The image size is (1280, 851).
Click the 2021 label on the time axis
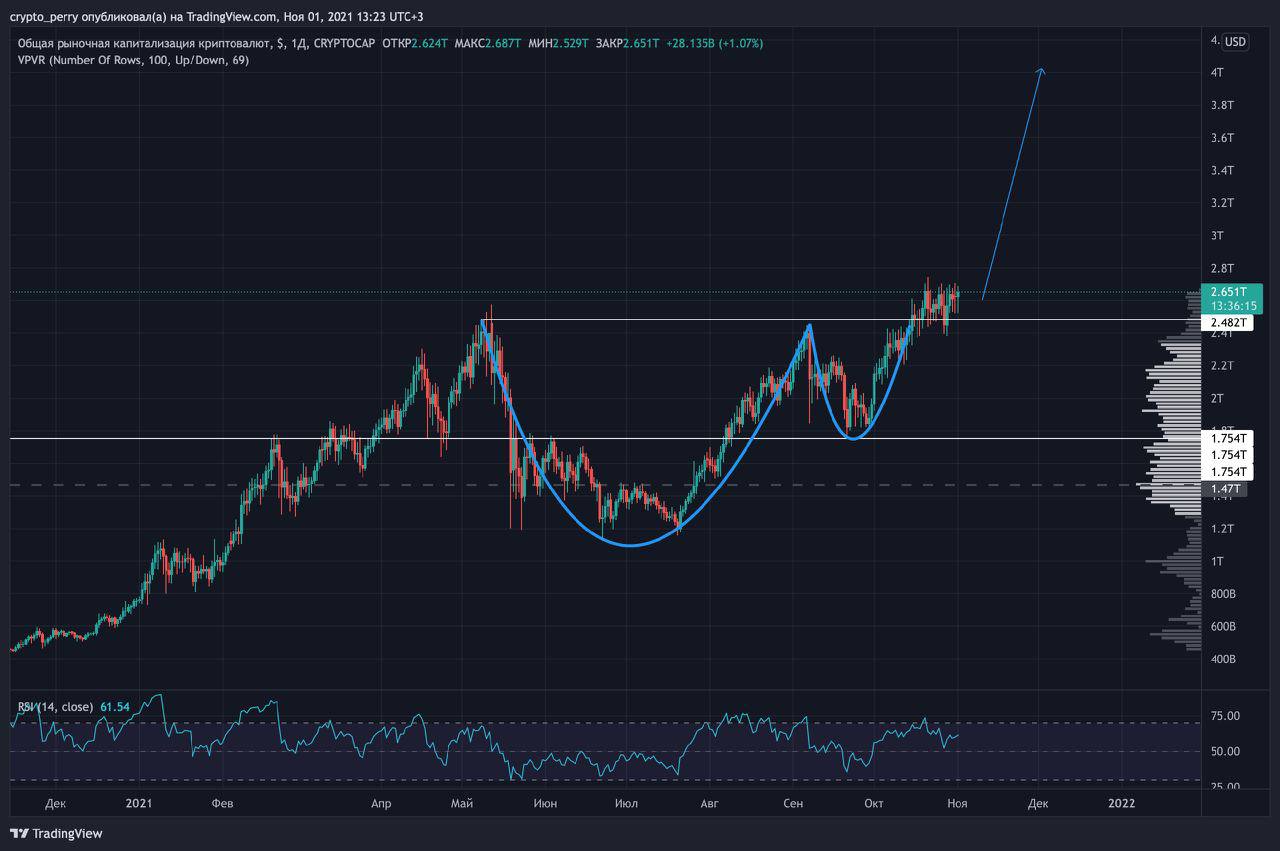click(139, 802)
